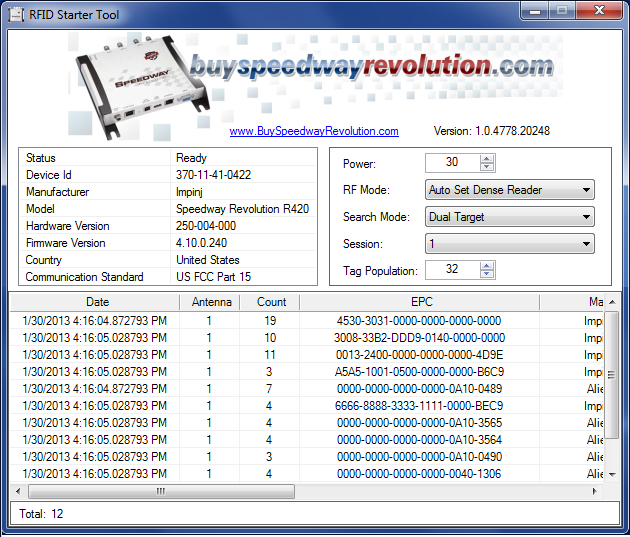
Task: Click the Country value United States
Action: coord(208,260)
